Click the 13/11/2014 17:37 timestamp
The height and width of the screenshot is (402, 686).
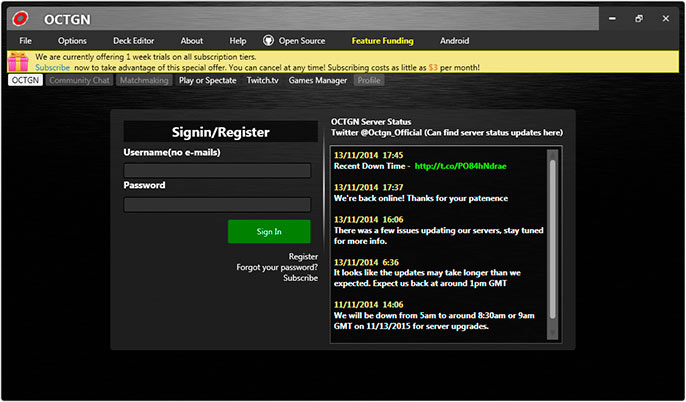tap(368, 187)
